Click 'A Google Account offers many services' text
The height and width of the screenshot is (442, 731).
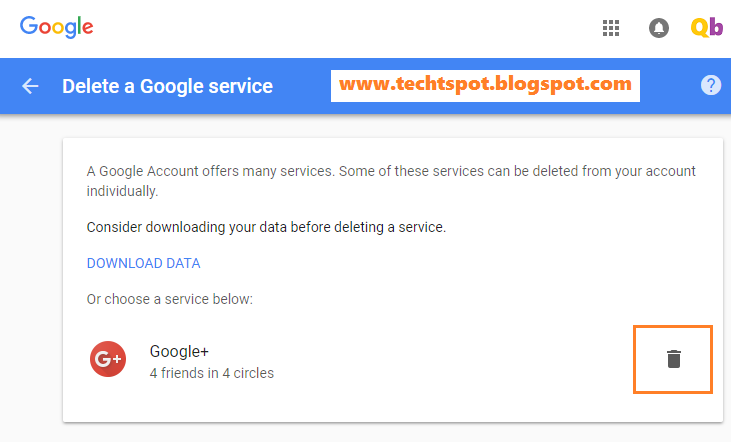click(210, 171)
